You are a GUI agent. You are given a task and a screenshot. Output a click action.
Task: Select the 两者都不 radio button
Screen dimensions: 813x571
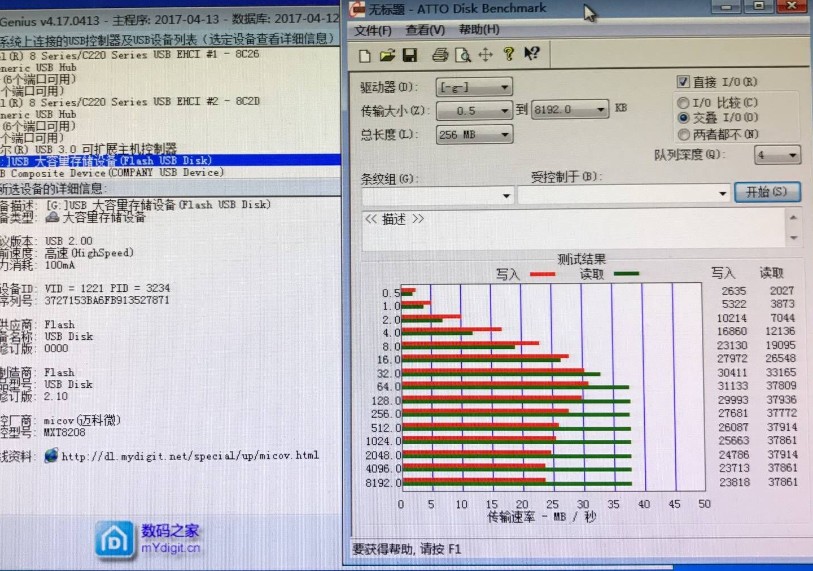[683, 135]
